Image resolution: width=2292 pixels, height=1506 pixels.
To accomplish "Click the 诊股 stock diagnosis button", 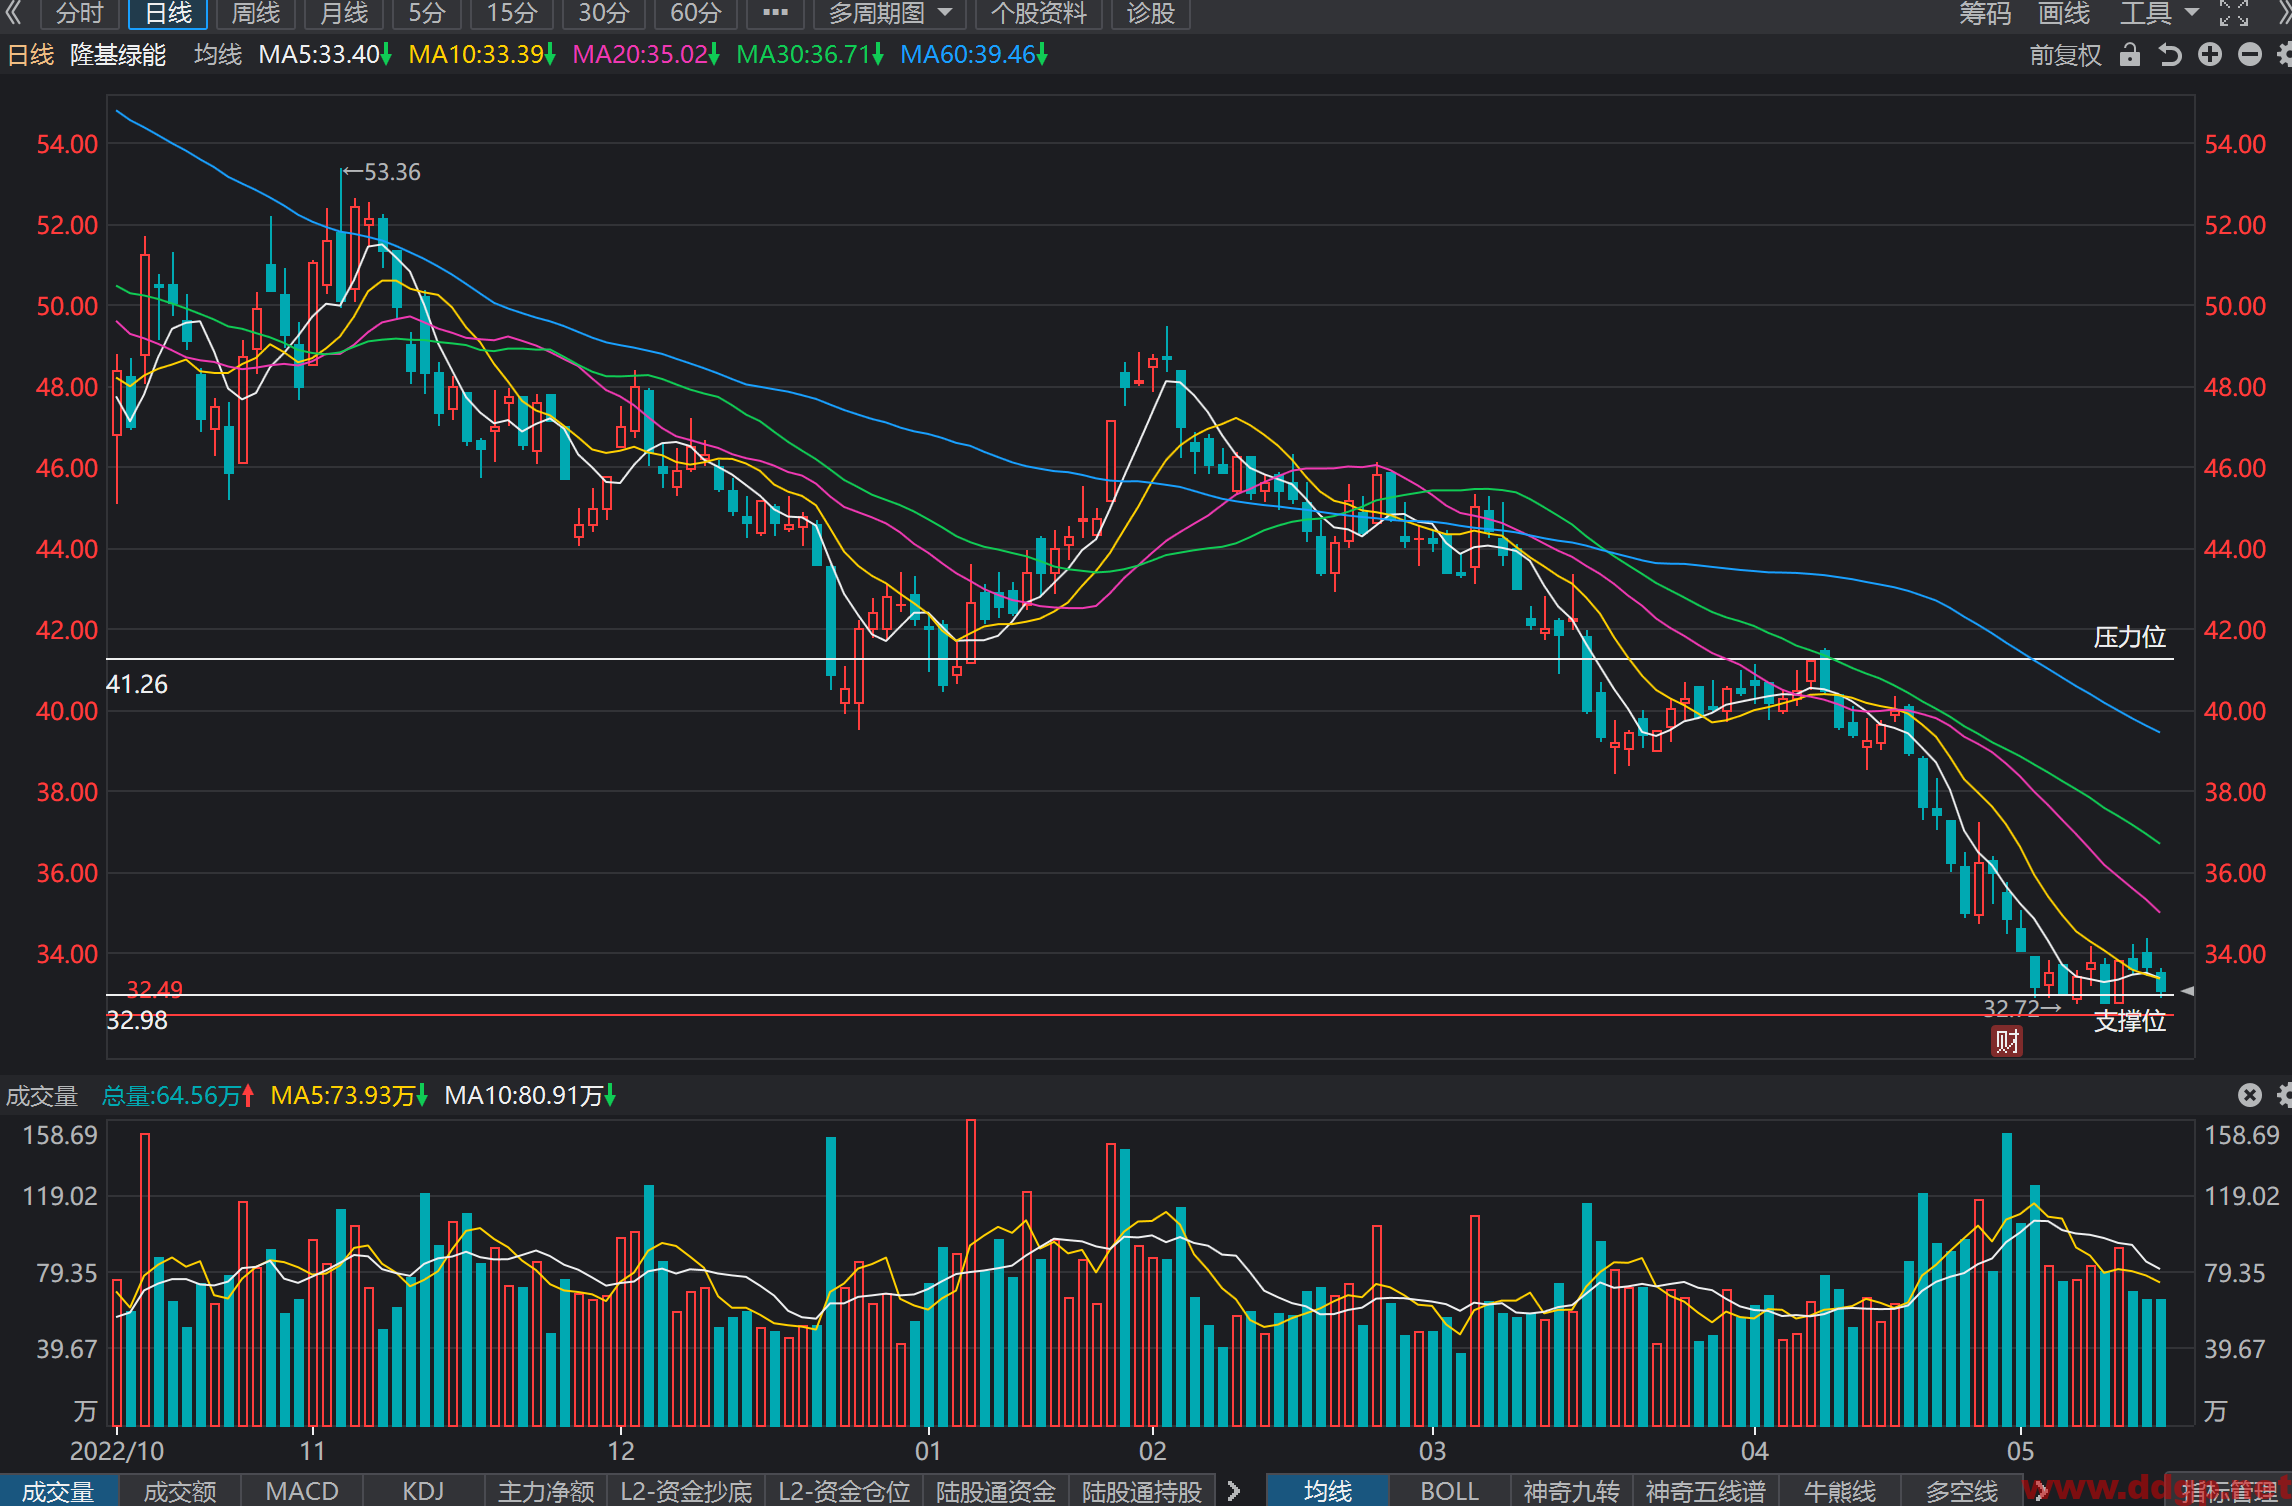I will coord(1150,13).
